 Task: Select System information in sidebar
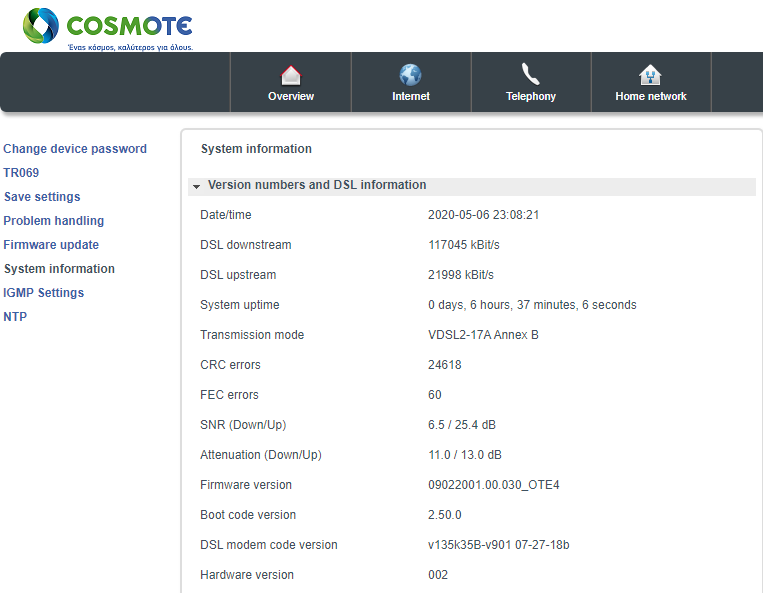59,269
